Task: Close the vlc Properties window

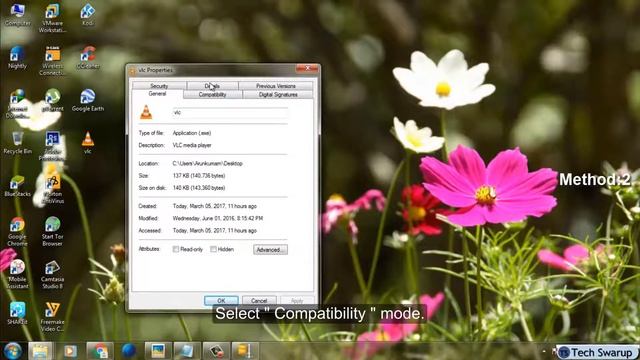Action: pos(308,68)
